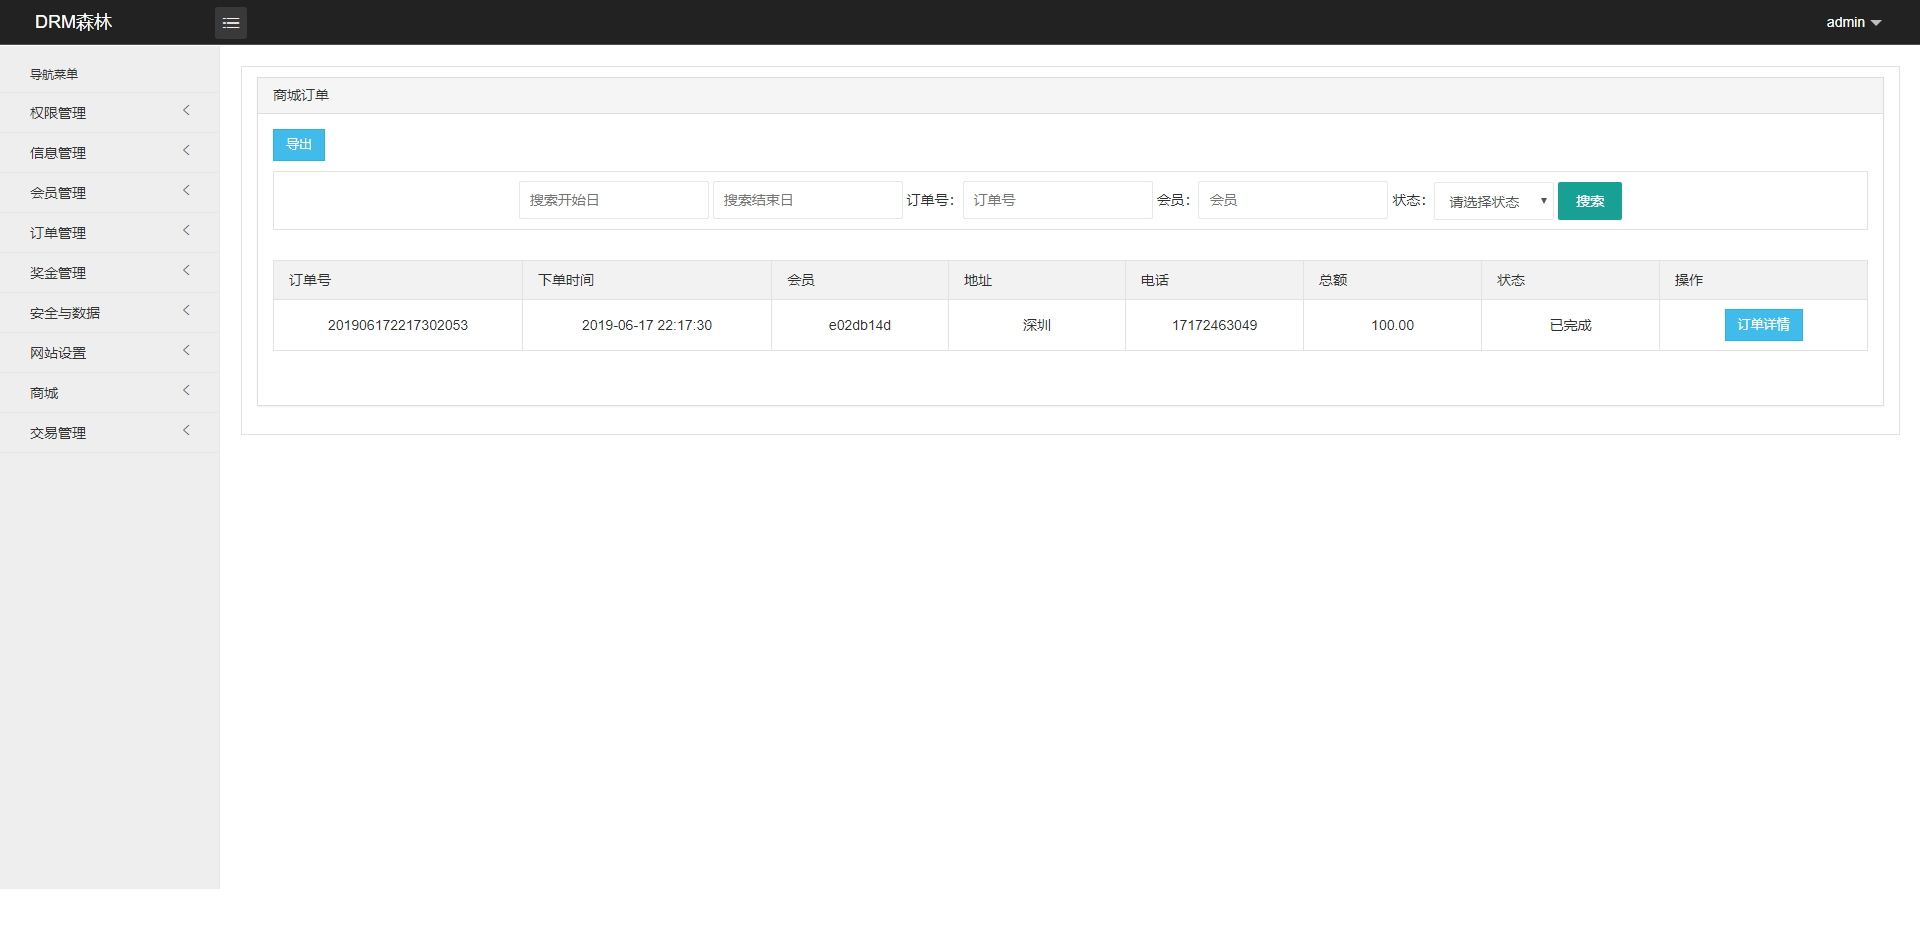Image resolution: width=1920 pixels, height=931 pixels.
Task: Open 订单详情 for order 201906172217302053
Action: click(1764, 325)
